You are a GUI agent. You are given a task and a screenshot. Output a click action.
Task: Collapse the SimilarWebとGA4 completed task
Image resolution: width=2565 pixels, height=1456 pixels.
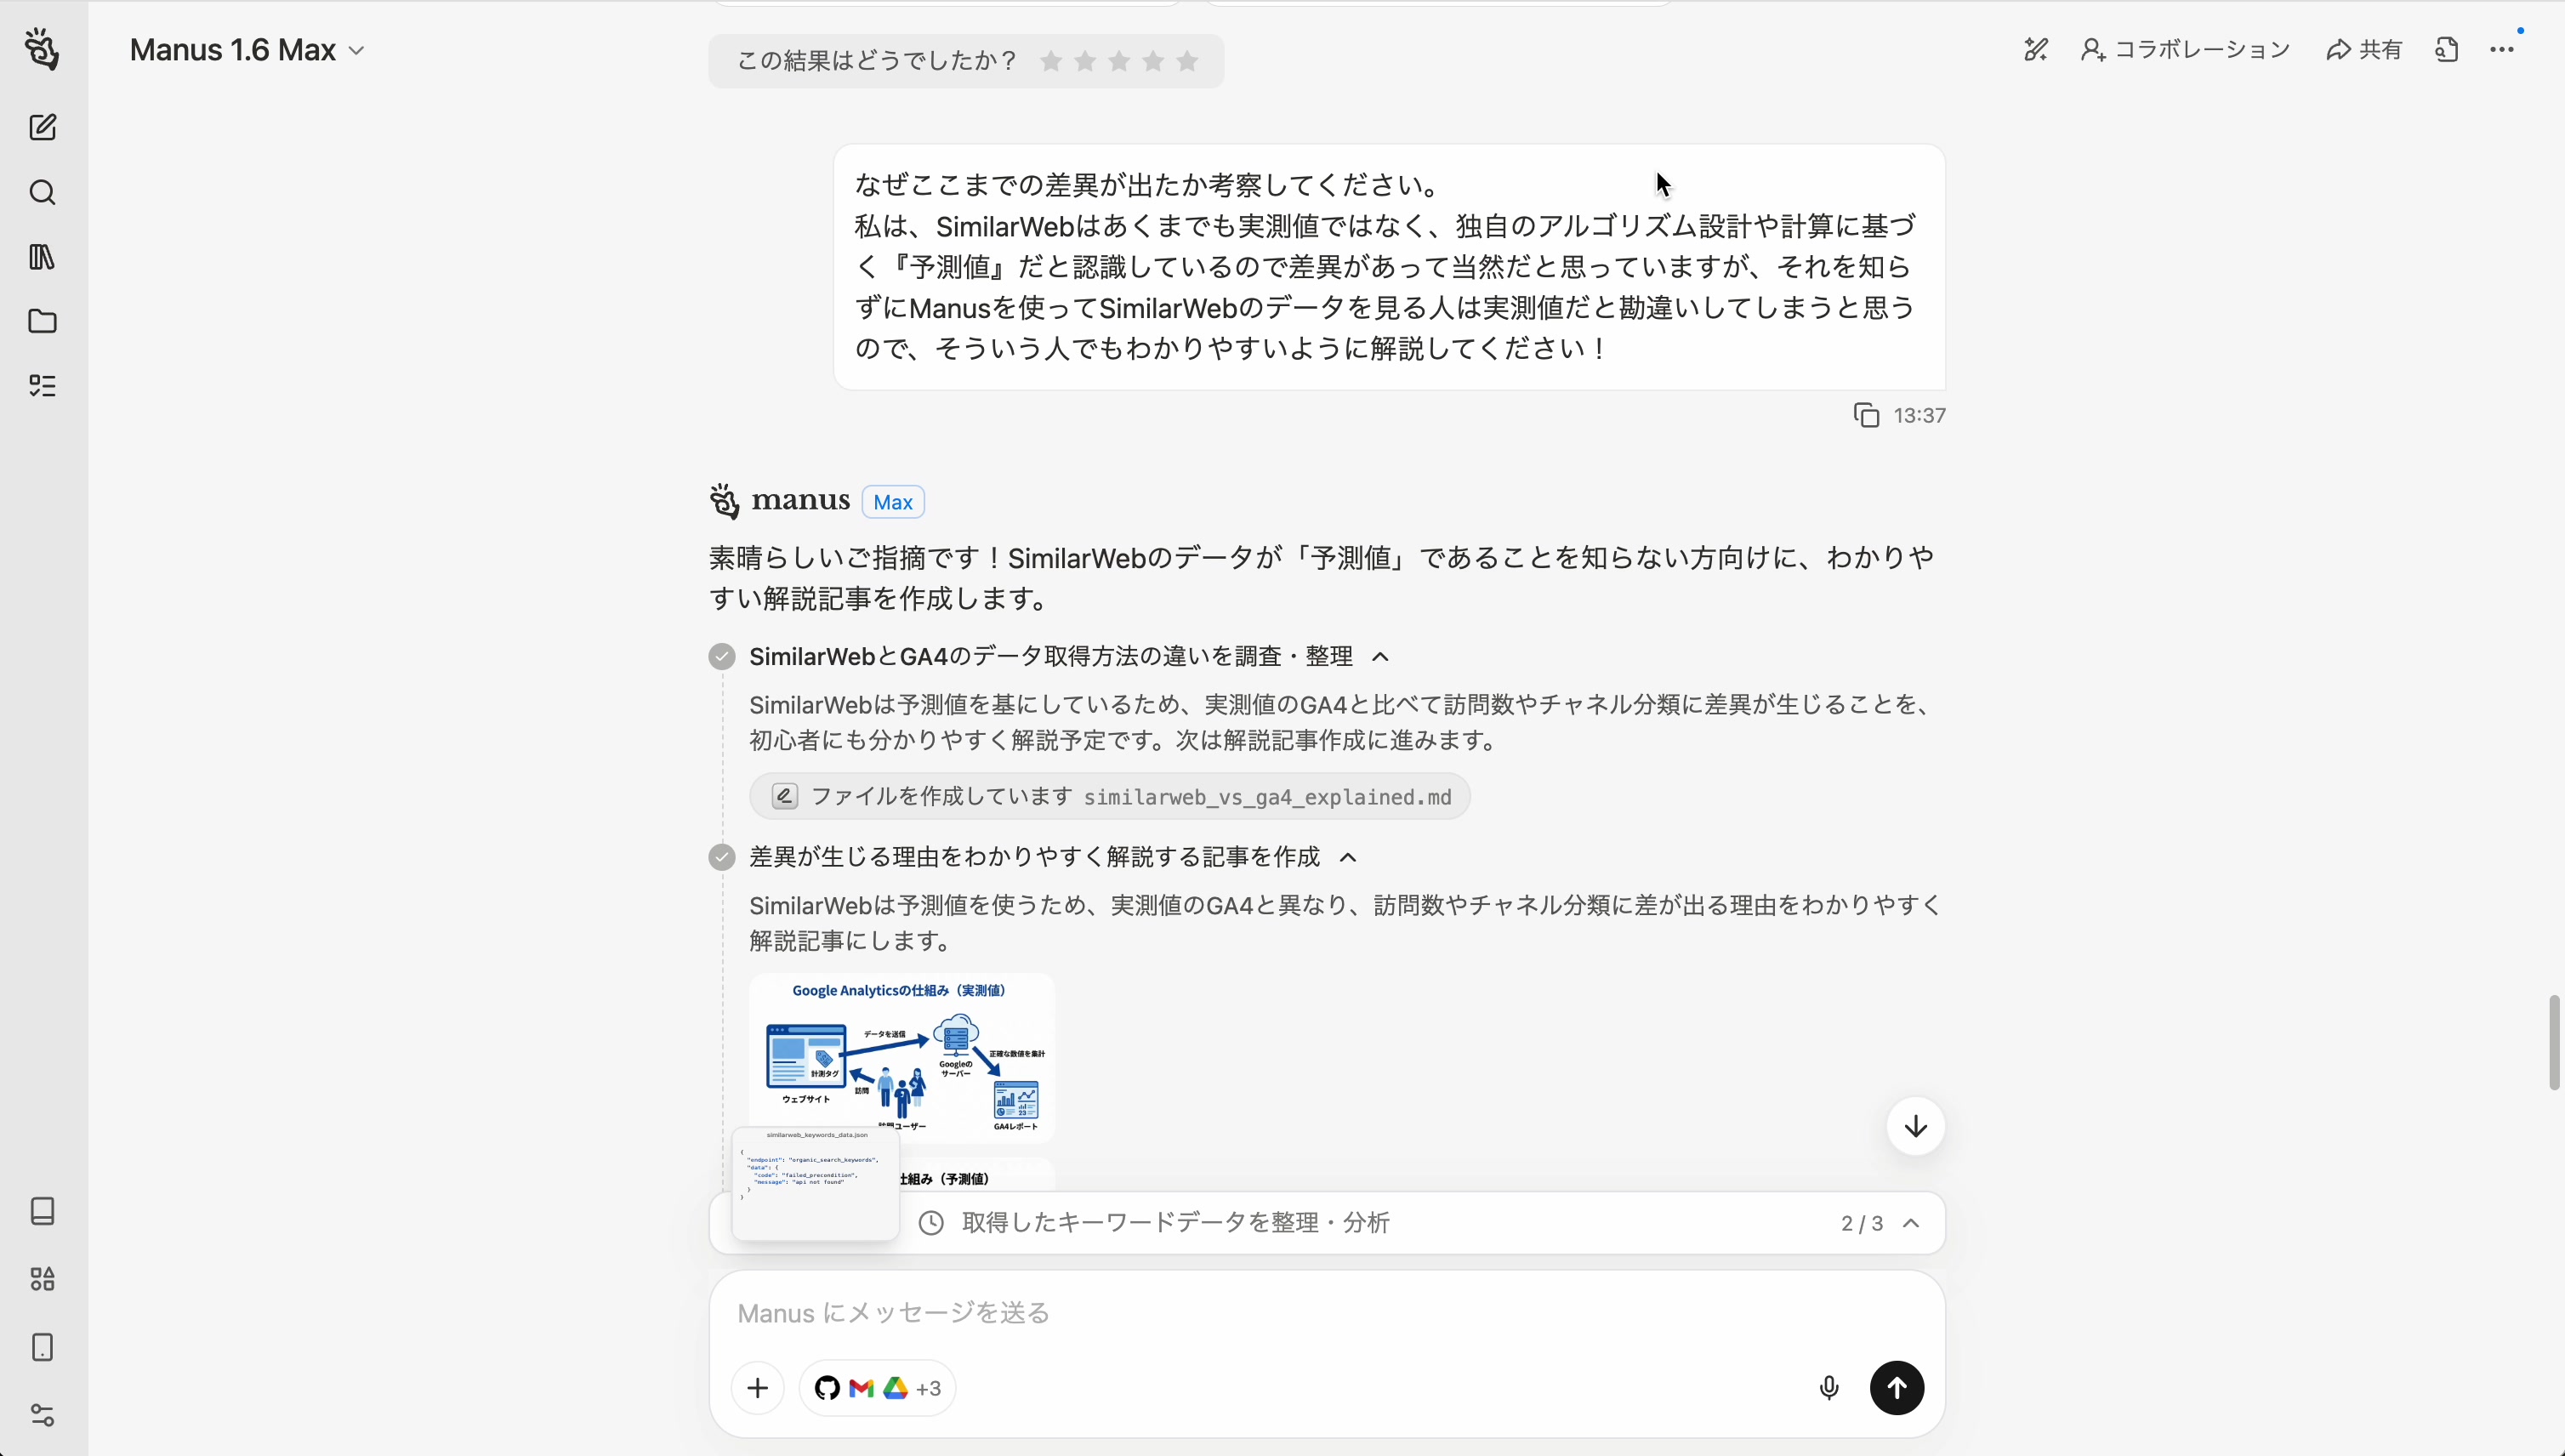click(1381, 656)
